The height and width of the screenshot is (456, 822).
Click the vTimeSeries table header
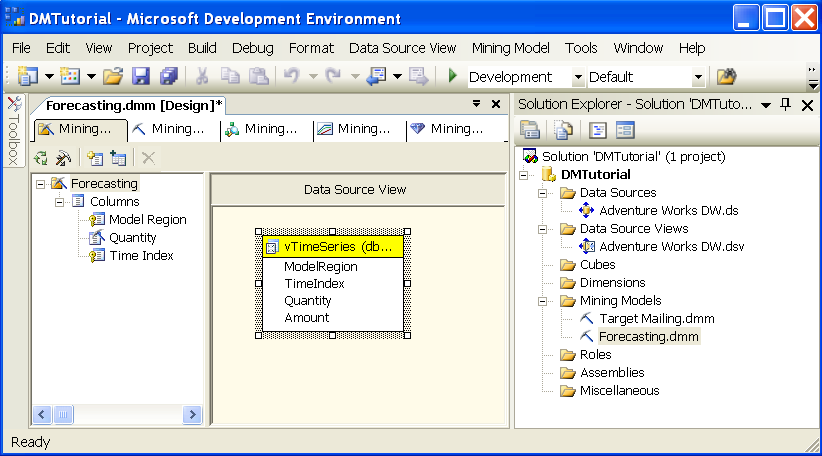point(333,247)
